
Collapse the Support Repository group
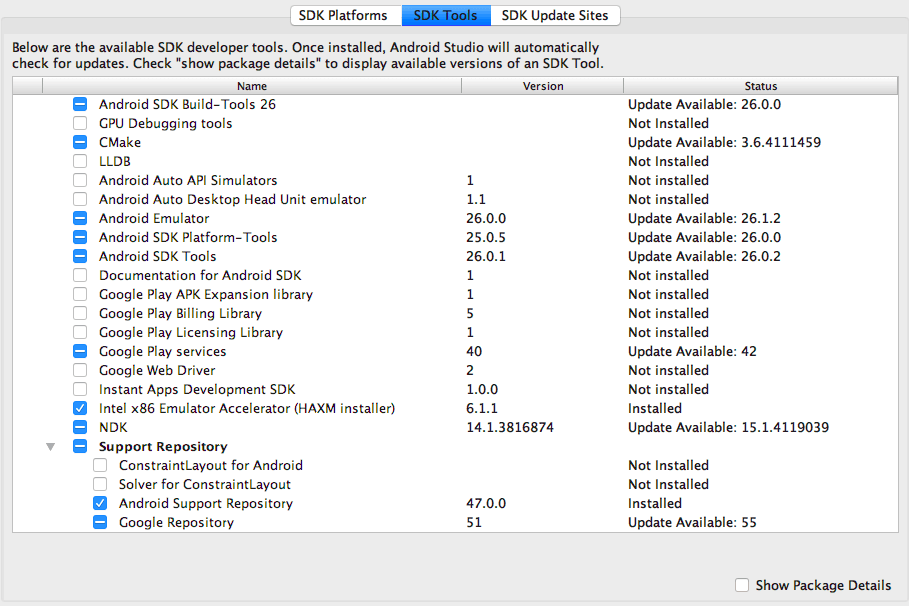pos(51,447)
